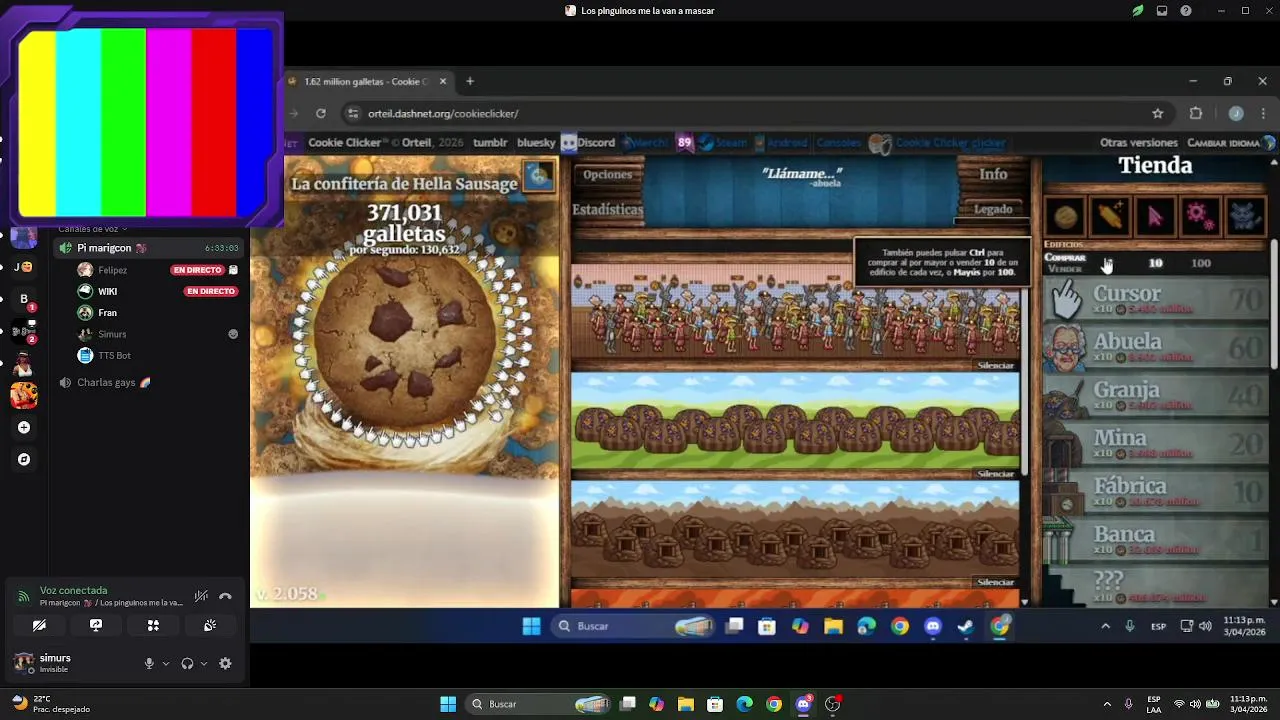This screenshot has width=1280, height=720.
Task: Open the tumblr link in top bar
Action: coord(490,143)
